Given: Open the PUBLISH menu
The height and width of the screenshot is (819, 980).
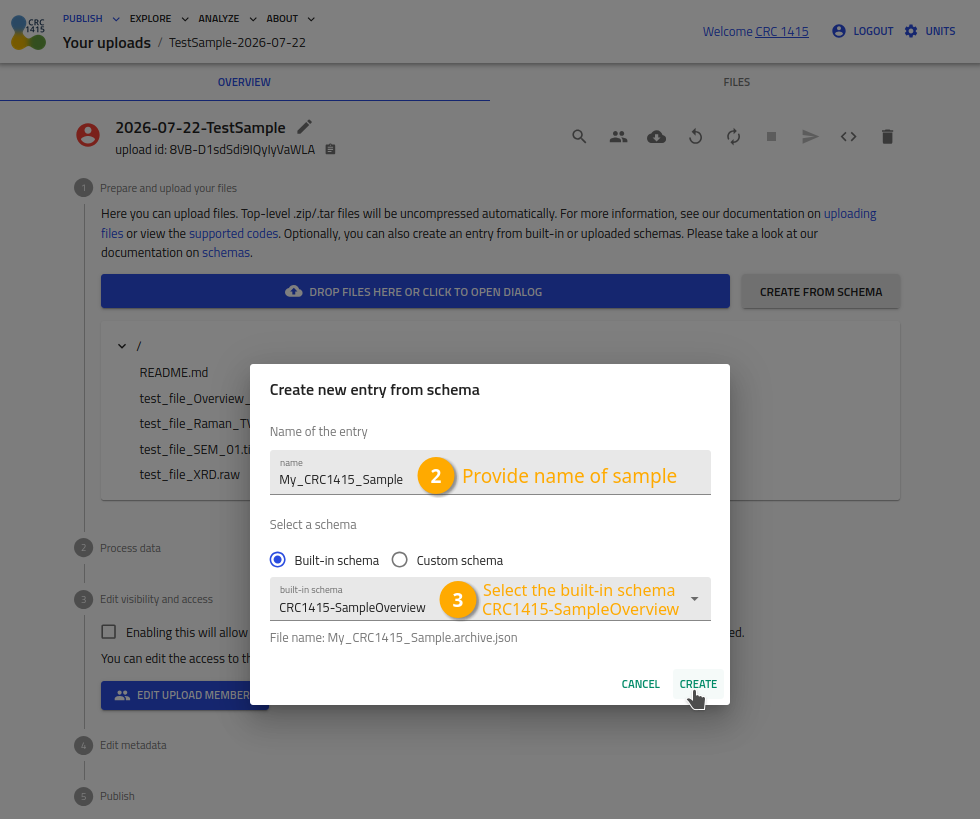Looking at the screenshot, I should pos(91,19).
